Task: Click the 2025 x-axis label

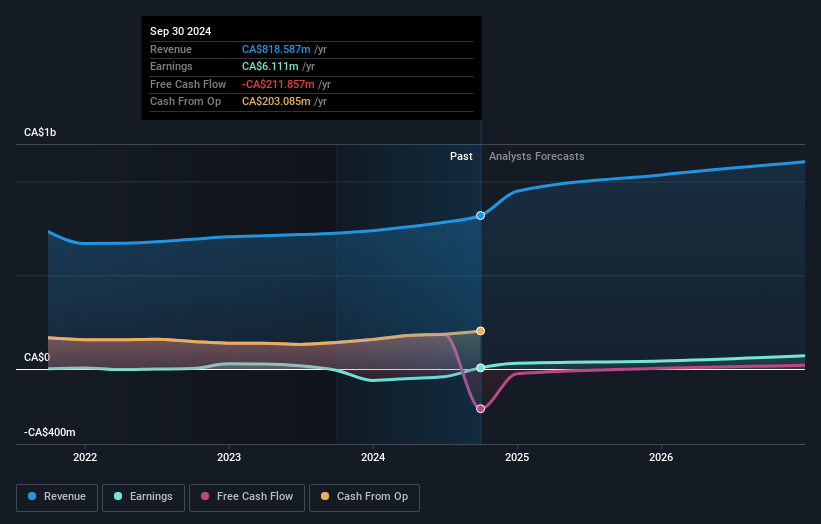Action: click(517, 457)
